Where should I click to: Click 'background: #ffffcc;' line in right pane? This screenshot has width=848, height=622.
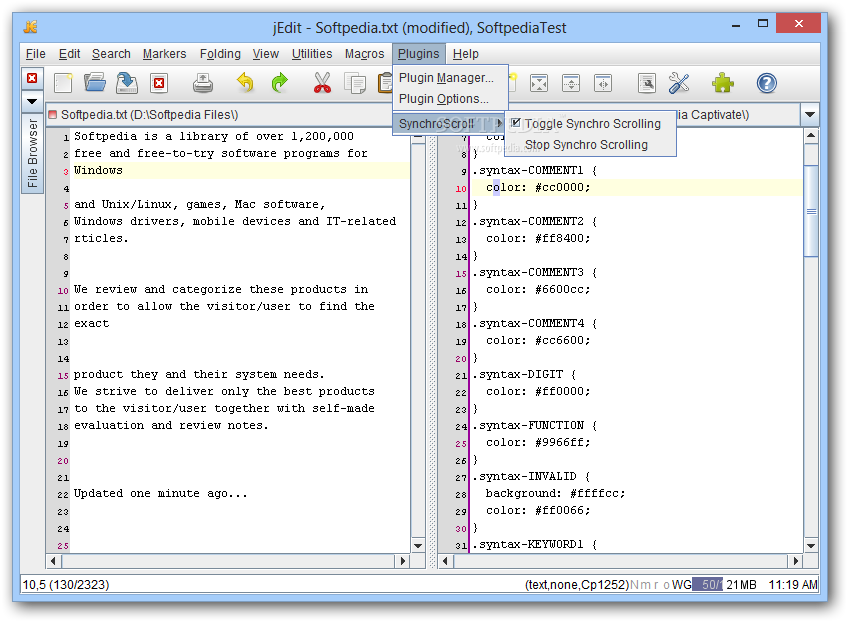[555, 493]
